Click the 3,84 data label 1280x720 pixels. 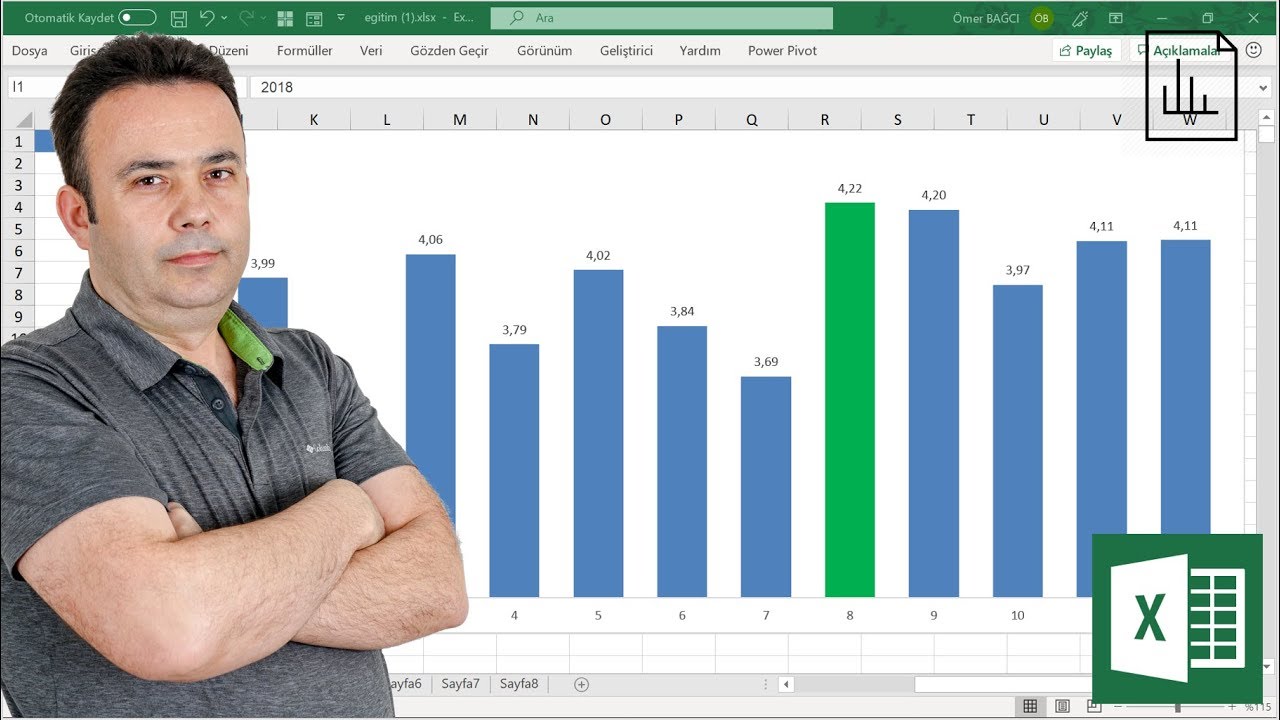click(x=682, y=311)
